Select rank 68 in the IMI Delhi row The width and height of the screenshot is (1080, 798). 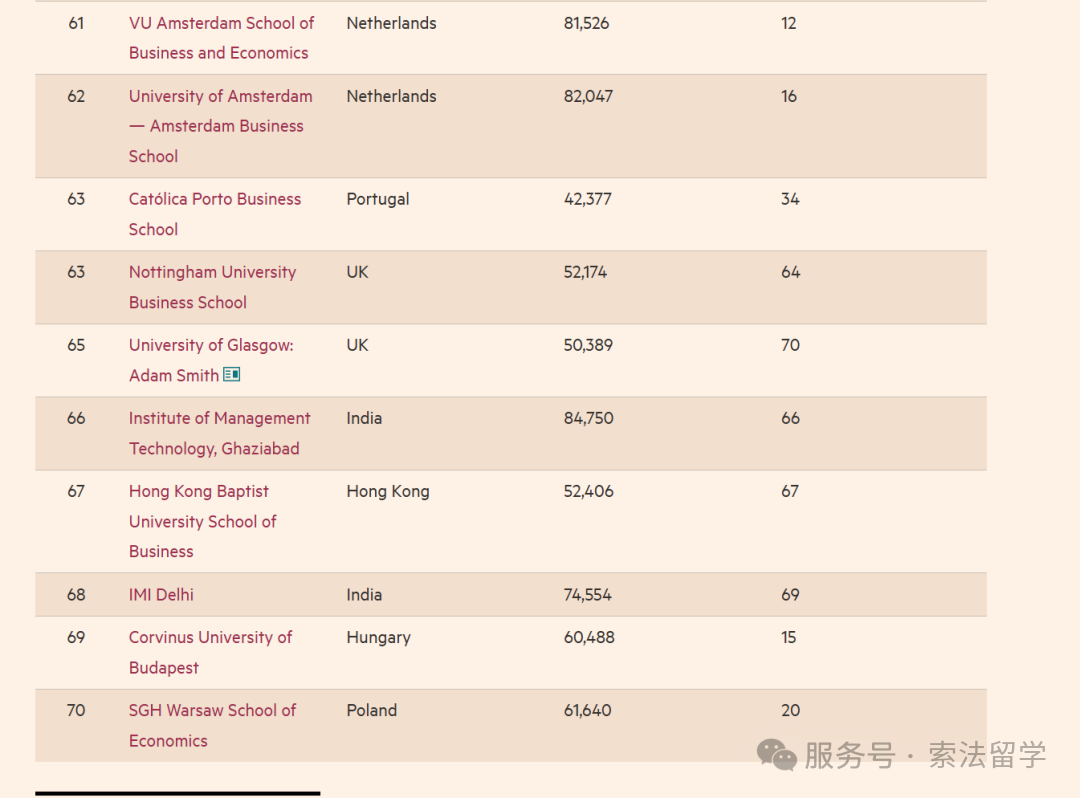pyautogui.click(x=76, y=595)
